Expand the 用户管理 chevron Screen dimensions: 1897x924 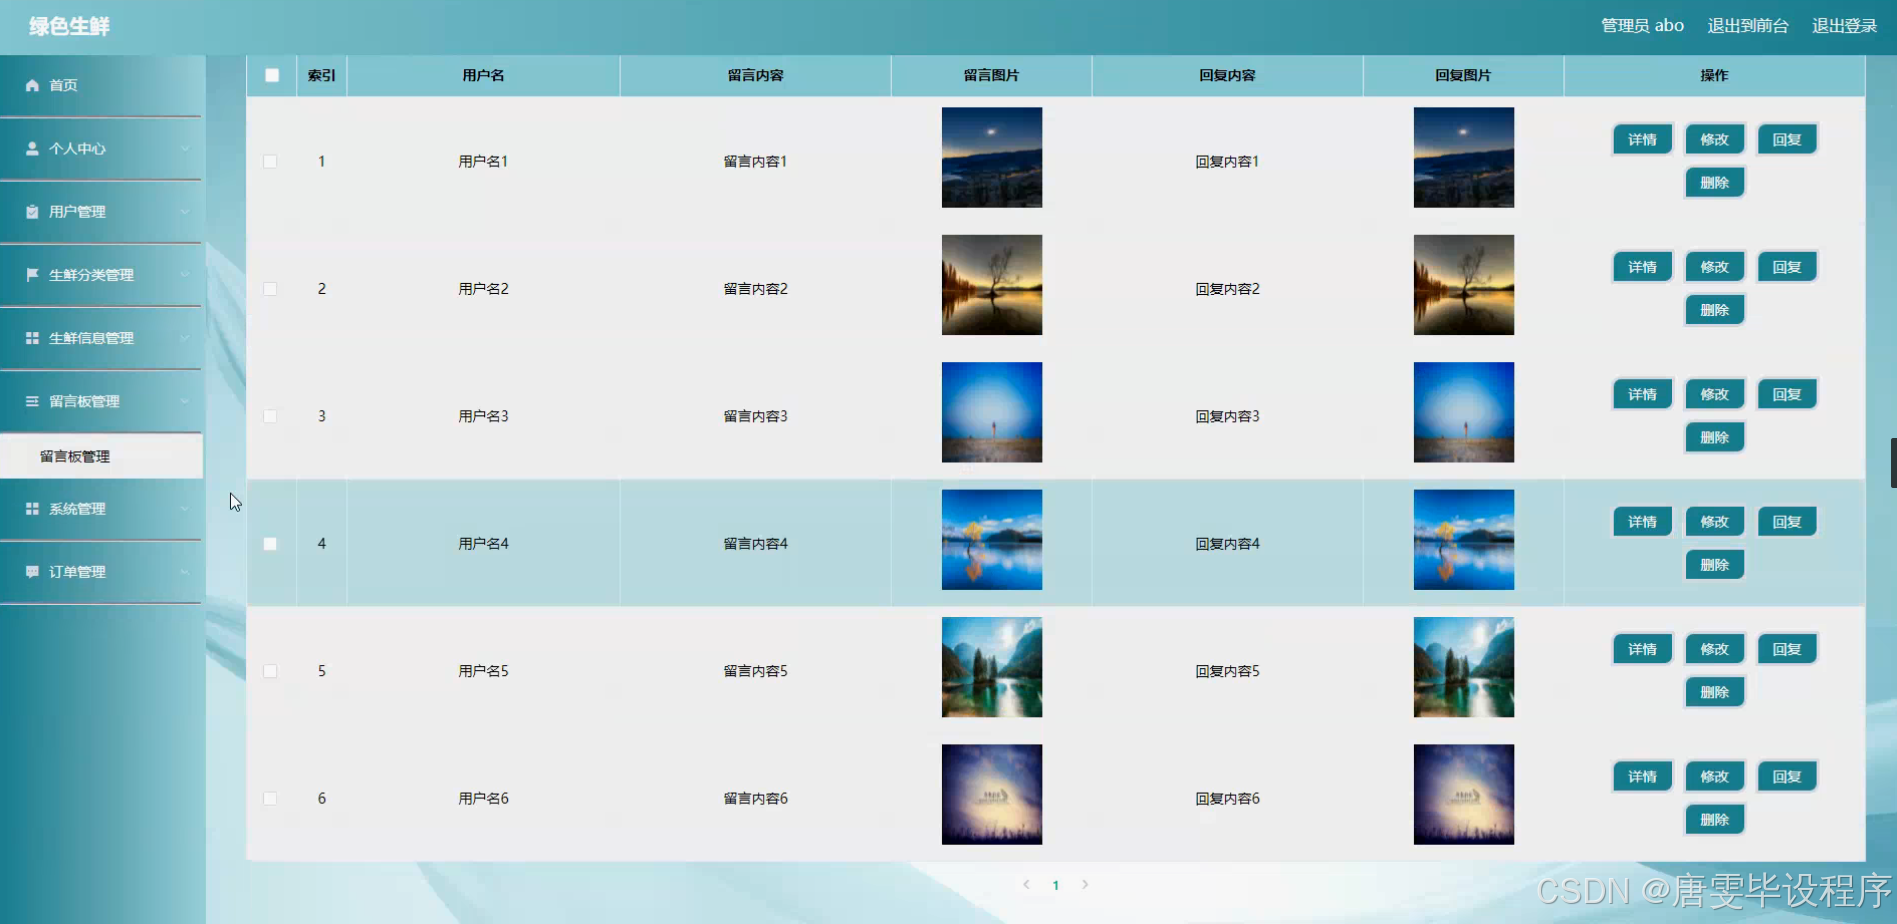click(185, 212)
